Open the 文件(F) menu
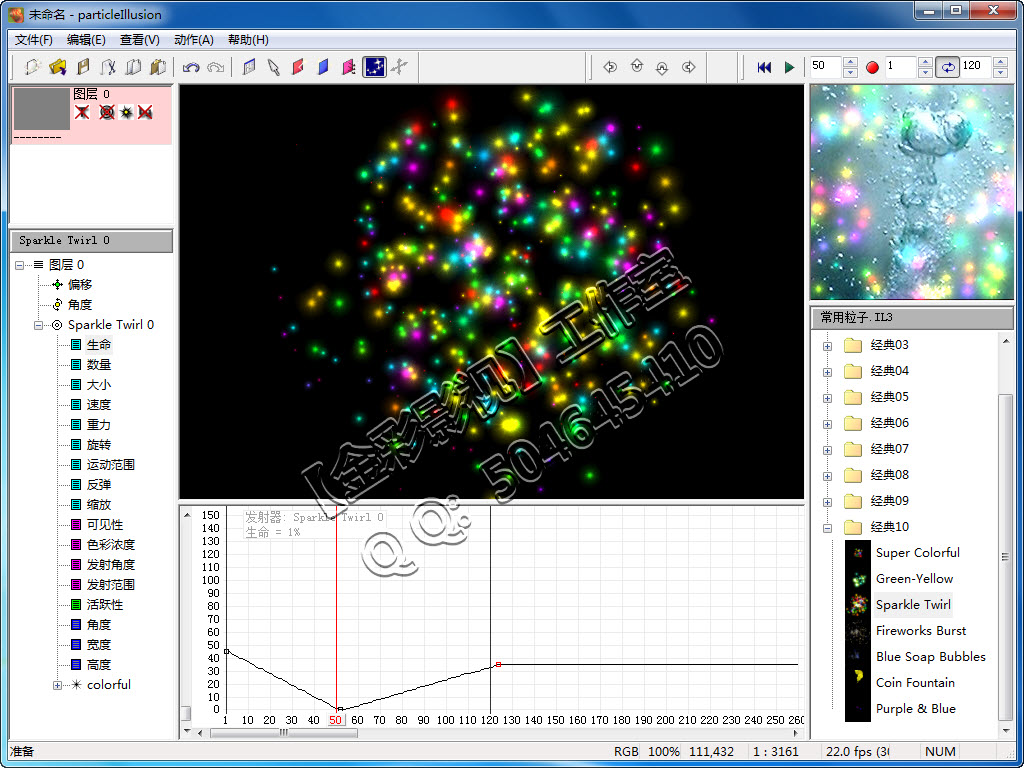Screen dimensions: 1024x768 tap(34, 40)
